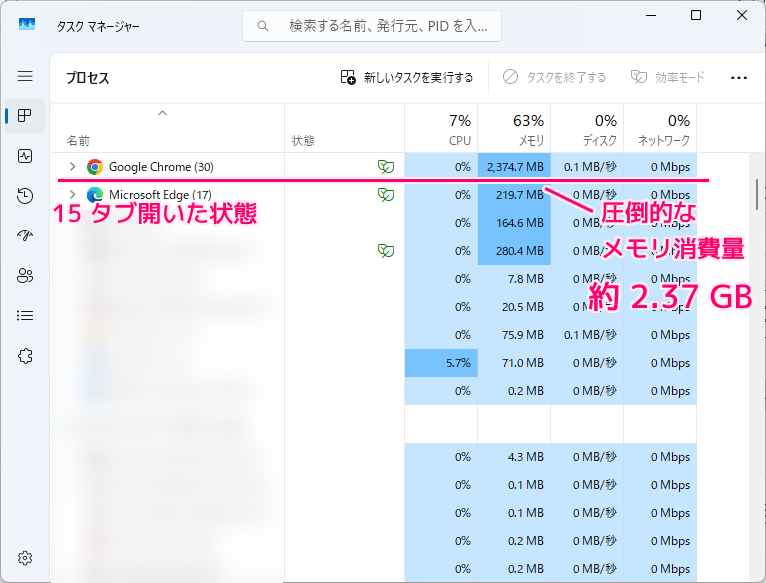Screen dimensions: 766x583
Task: Open the Details list sidebar icon
Action: coord(25,316)
